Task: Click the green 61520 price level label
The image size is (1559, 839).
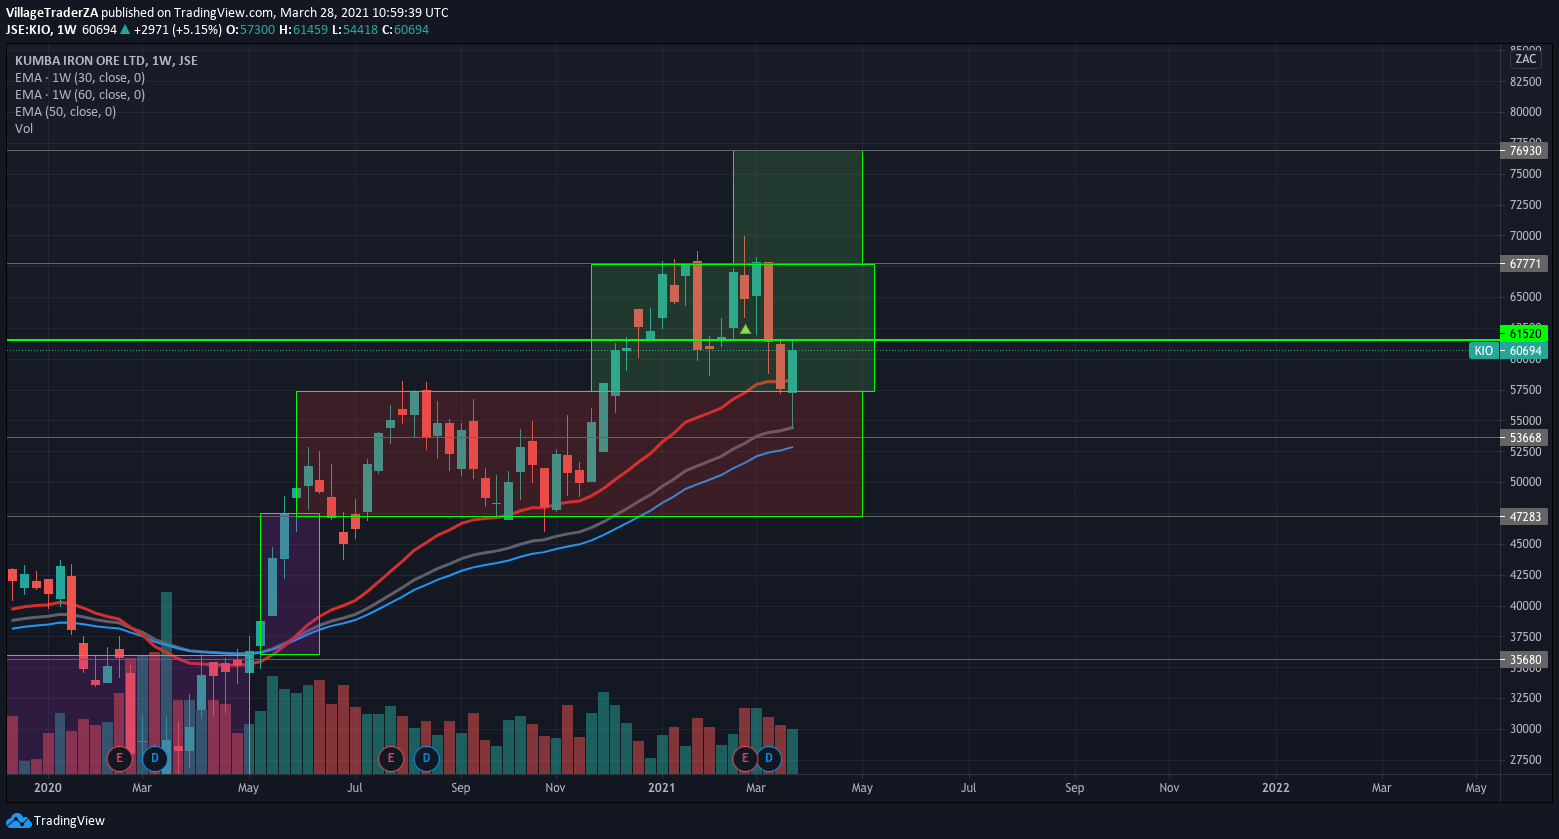Action: [1524, 333]
